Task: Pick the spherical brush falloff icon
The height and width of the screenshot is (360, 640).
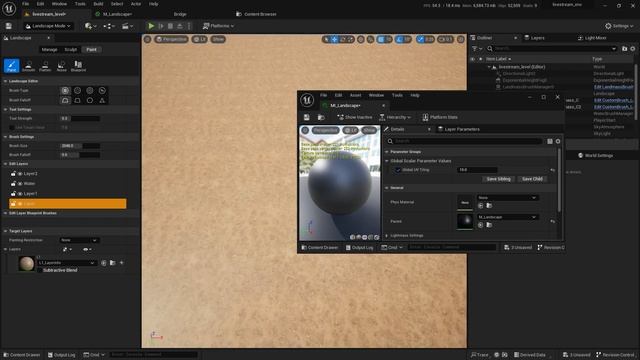Action: (x=90, y=100)
